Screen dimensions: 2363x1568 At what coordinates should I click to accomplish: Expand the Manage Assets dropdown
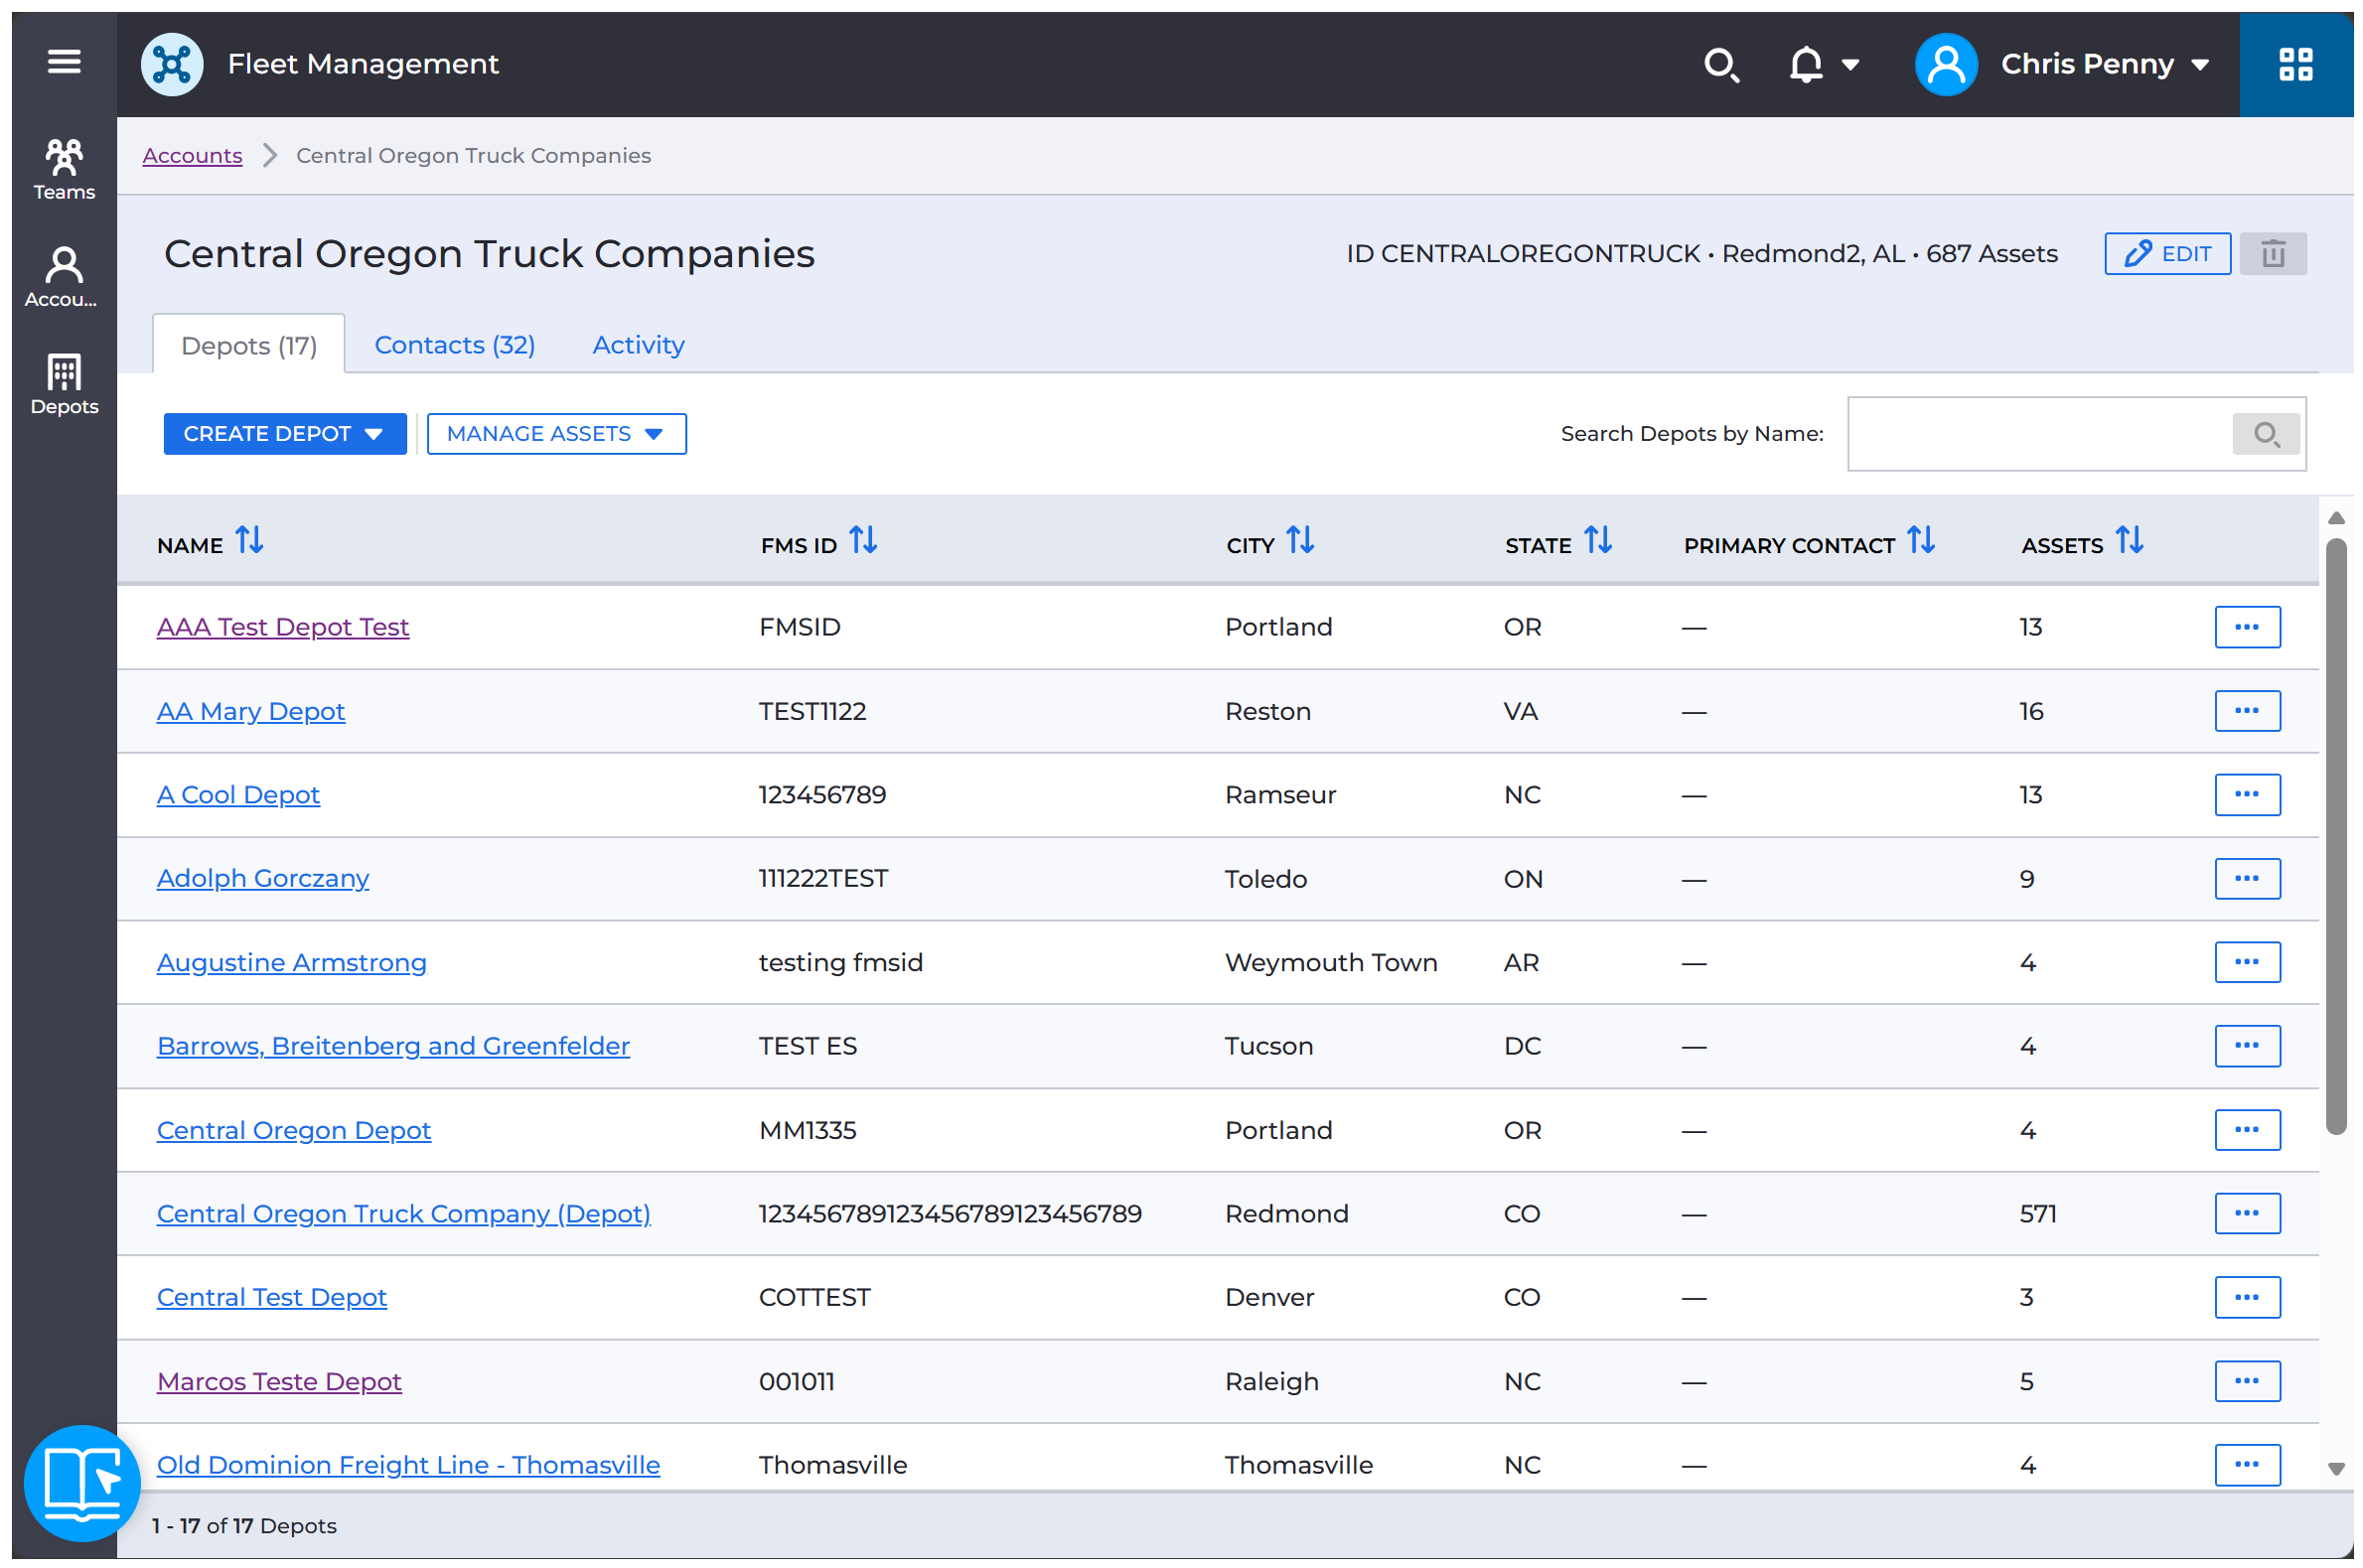tap(556, 434)
